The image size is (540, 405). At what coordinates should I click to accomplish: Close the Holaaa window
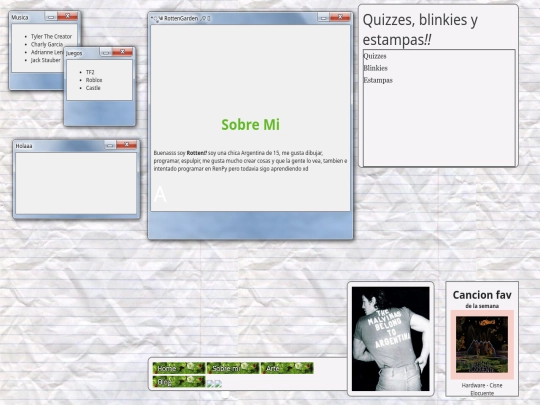tap(126, 144)
